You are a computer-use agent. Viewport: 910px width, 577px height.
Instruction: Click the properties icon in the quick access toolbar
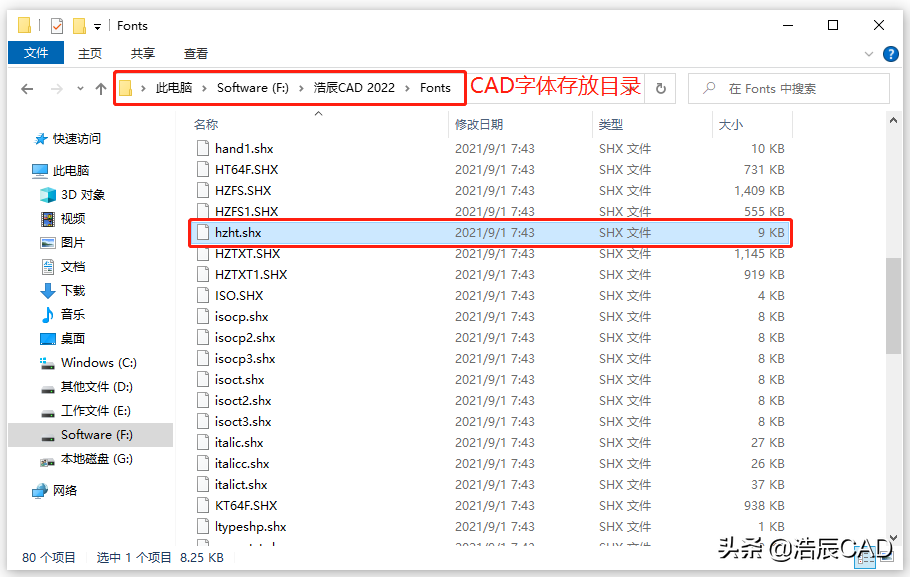click(x=56, y=25)
